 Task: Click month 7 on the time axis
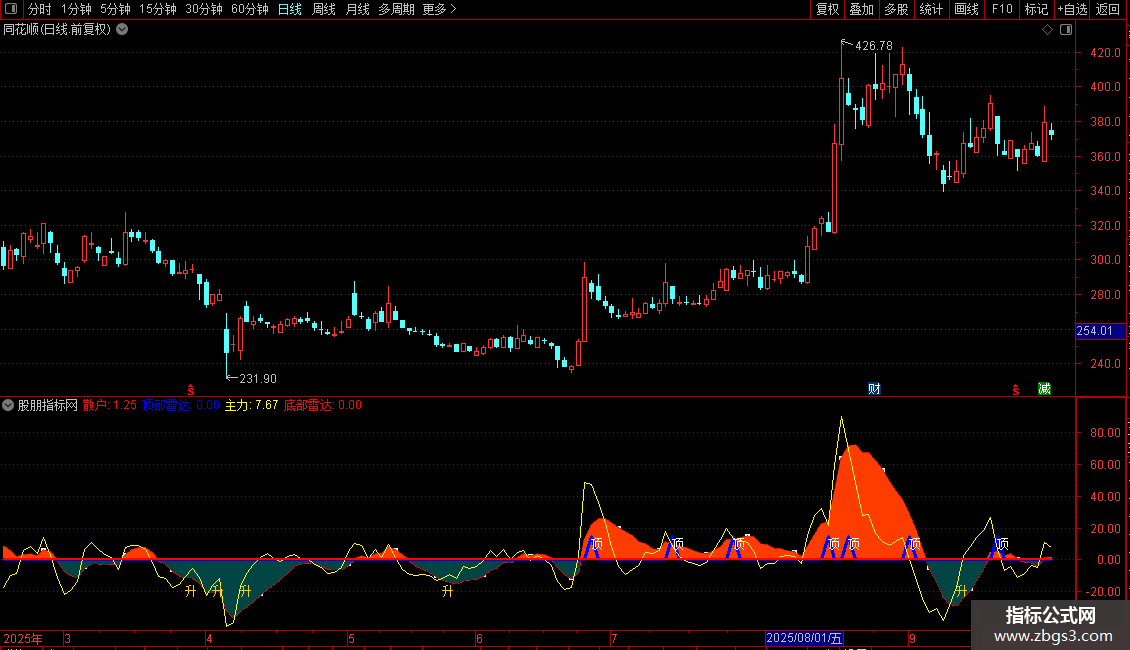pos(614,638)
